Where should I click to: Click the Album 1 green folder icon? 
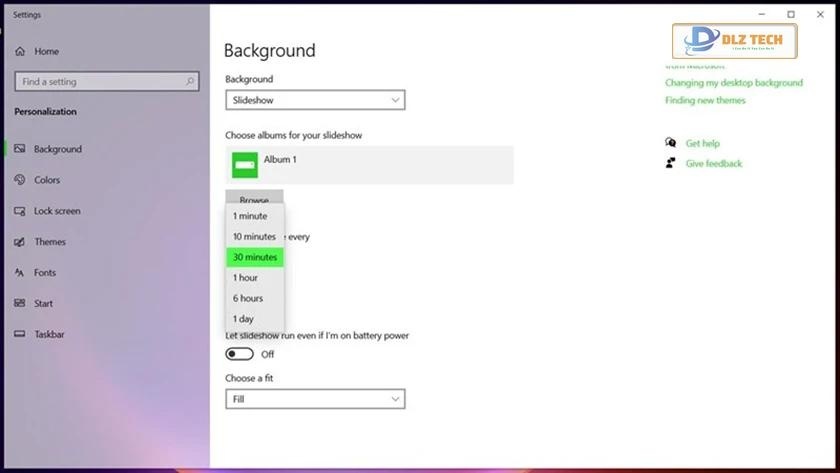245,164
